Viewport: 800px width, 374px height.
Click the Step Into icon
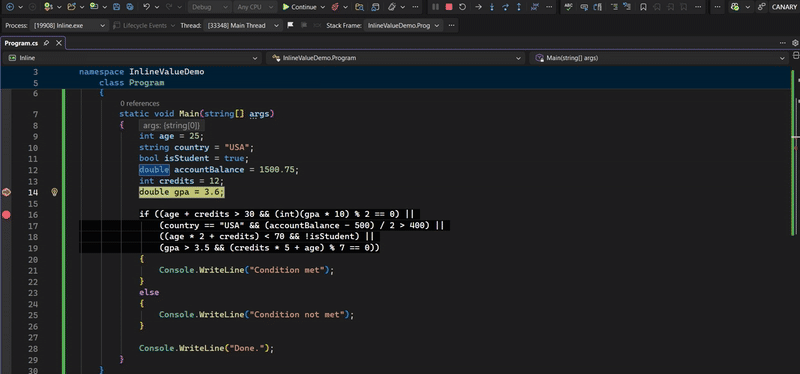click(x=492, y=7)
